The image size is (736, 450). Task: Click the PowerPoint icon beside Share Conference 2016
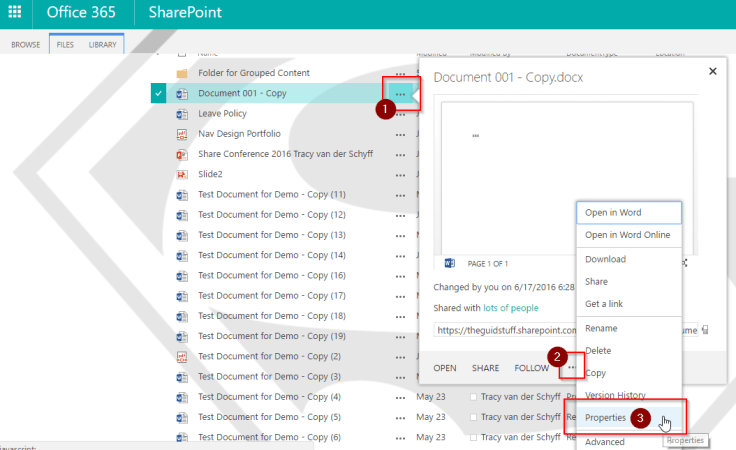(x=182, y=155)
